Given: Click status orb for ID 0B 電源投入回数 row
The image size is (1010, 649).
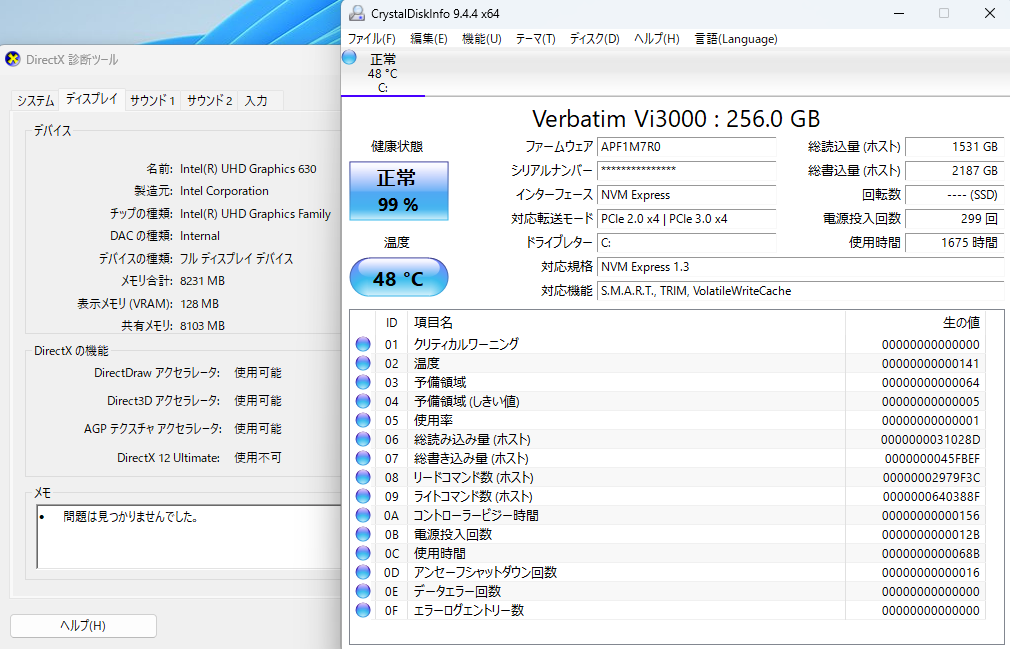Looking at the screenshot, I should (363, 534).
